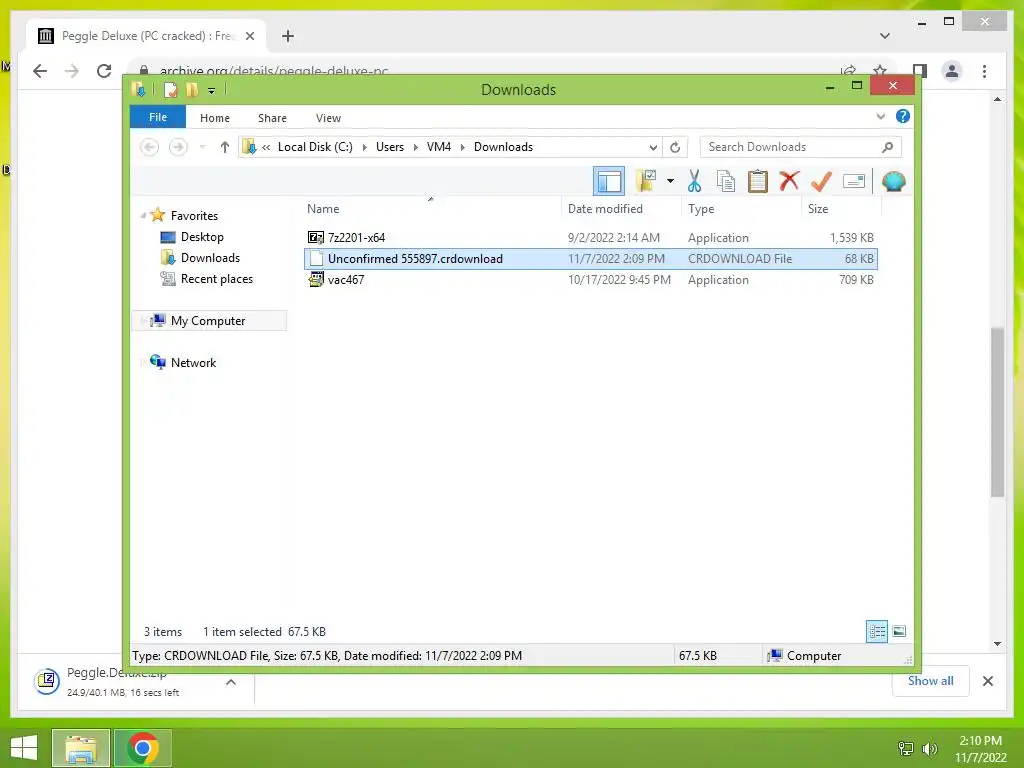The height and width of the screenshot is (768, 1024).
Task: Close the Peggle Deluxe Chrome tab
Action: click(x=249, y=36)
